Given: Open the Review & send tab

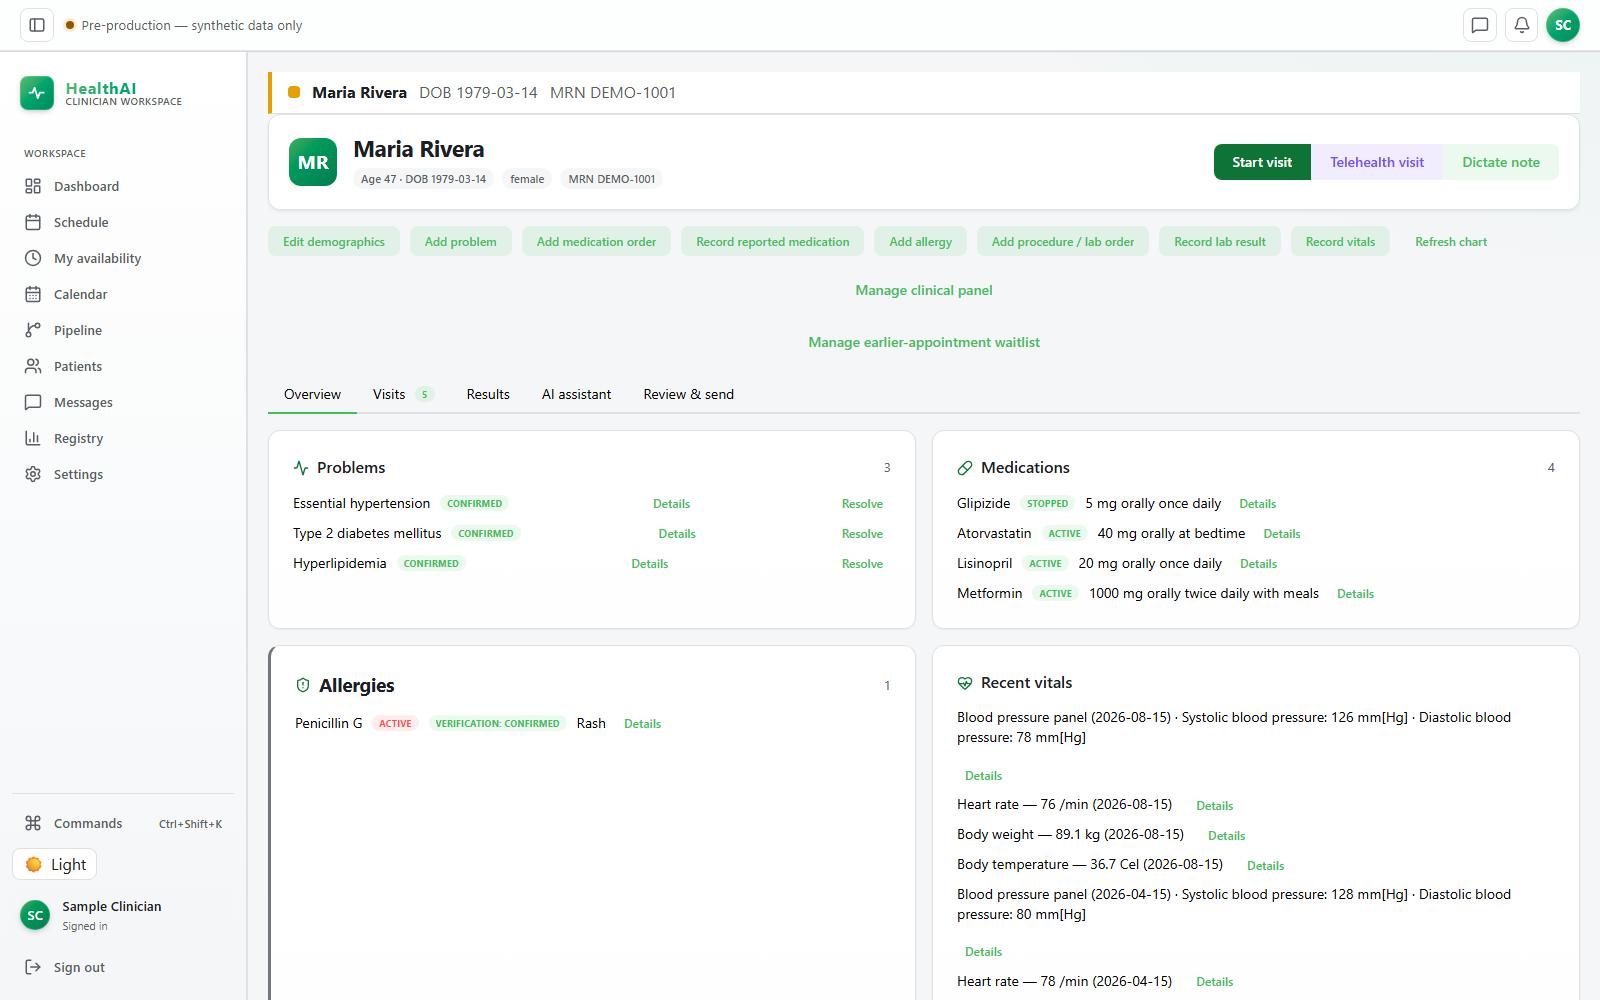Looking at the screenshot, I should pos(688,394).
